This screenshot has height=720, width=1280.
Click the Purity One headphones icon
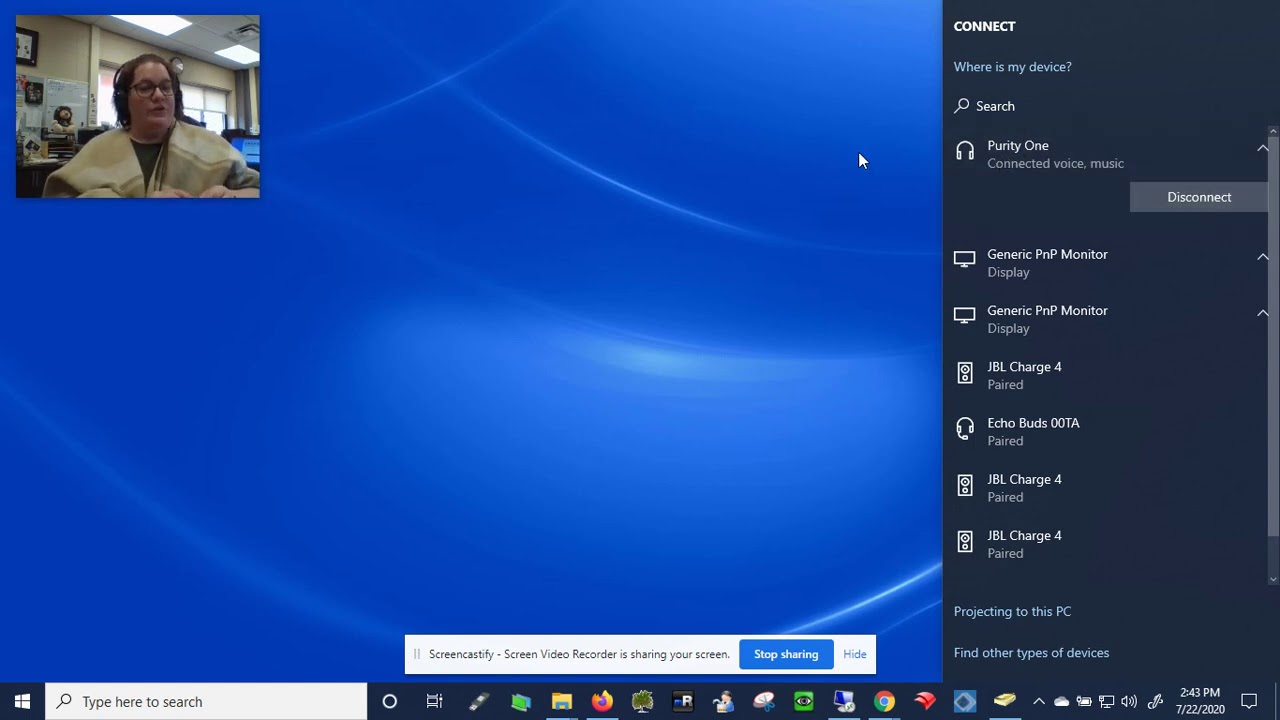[x=965, y=151]
